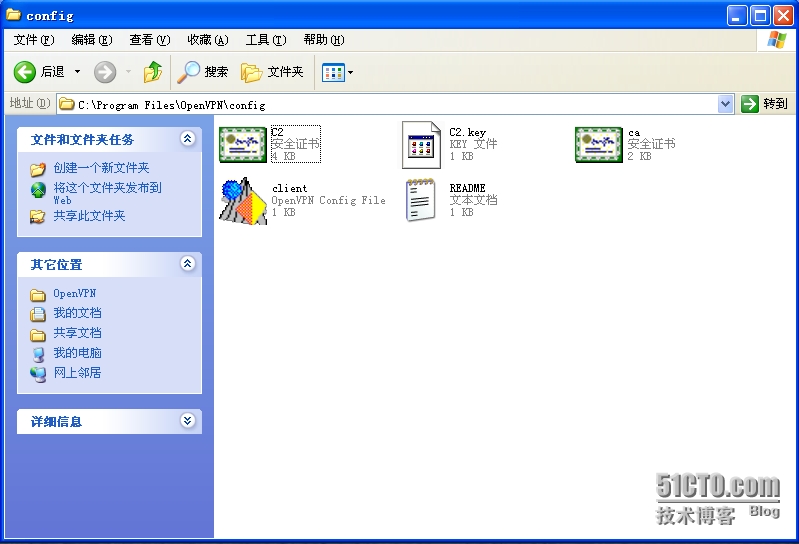Click the folder icon in address bar

point(67,104)
